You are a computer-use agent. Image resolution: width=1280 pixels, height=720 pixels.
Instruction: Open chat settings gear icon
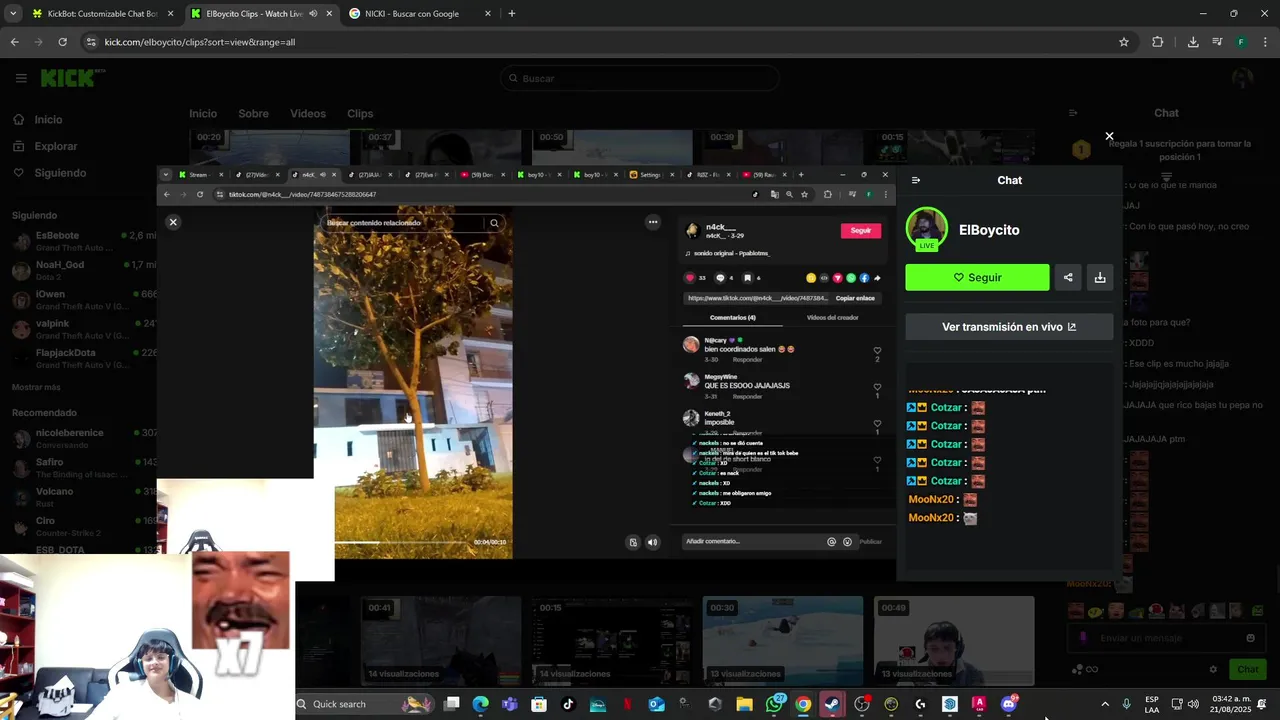pyautogui.click(x=1213, y=669)
